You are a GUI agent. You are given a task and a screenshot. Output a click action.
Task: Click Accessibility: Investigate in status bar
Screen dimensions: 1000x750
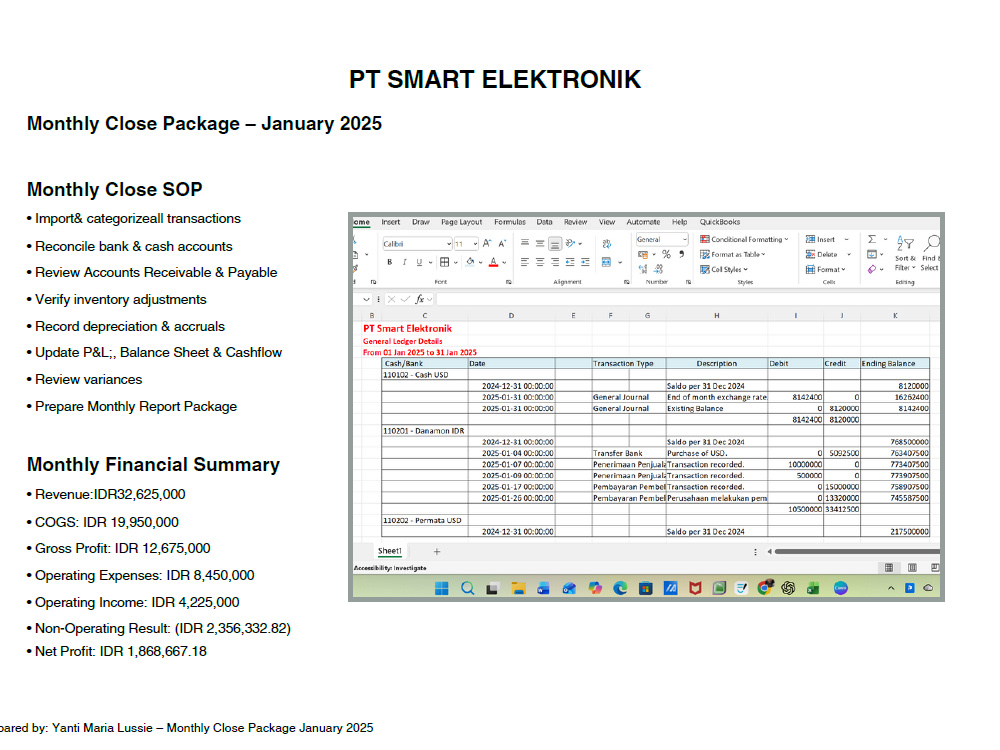(x=390, y=568)
